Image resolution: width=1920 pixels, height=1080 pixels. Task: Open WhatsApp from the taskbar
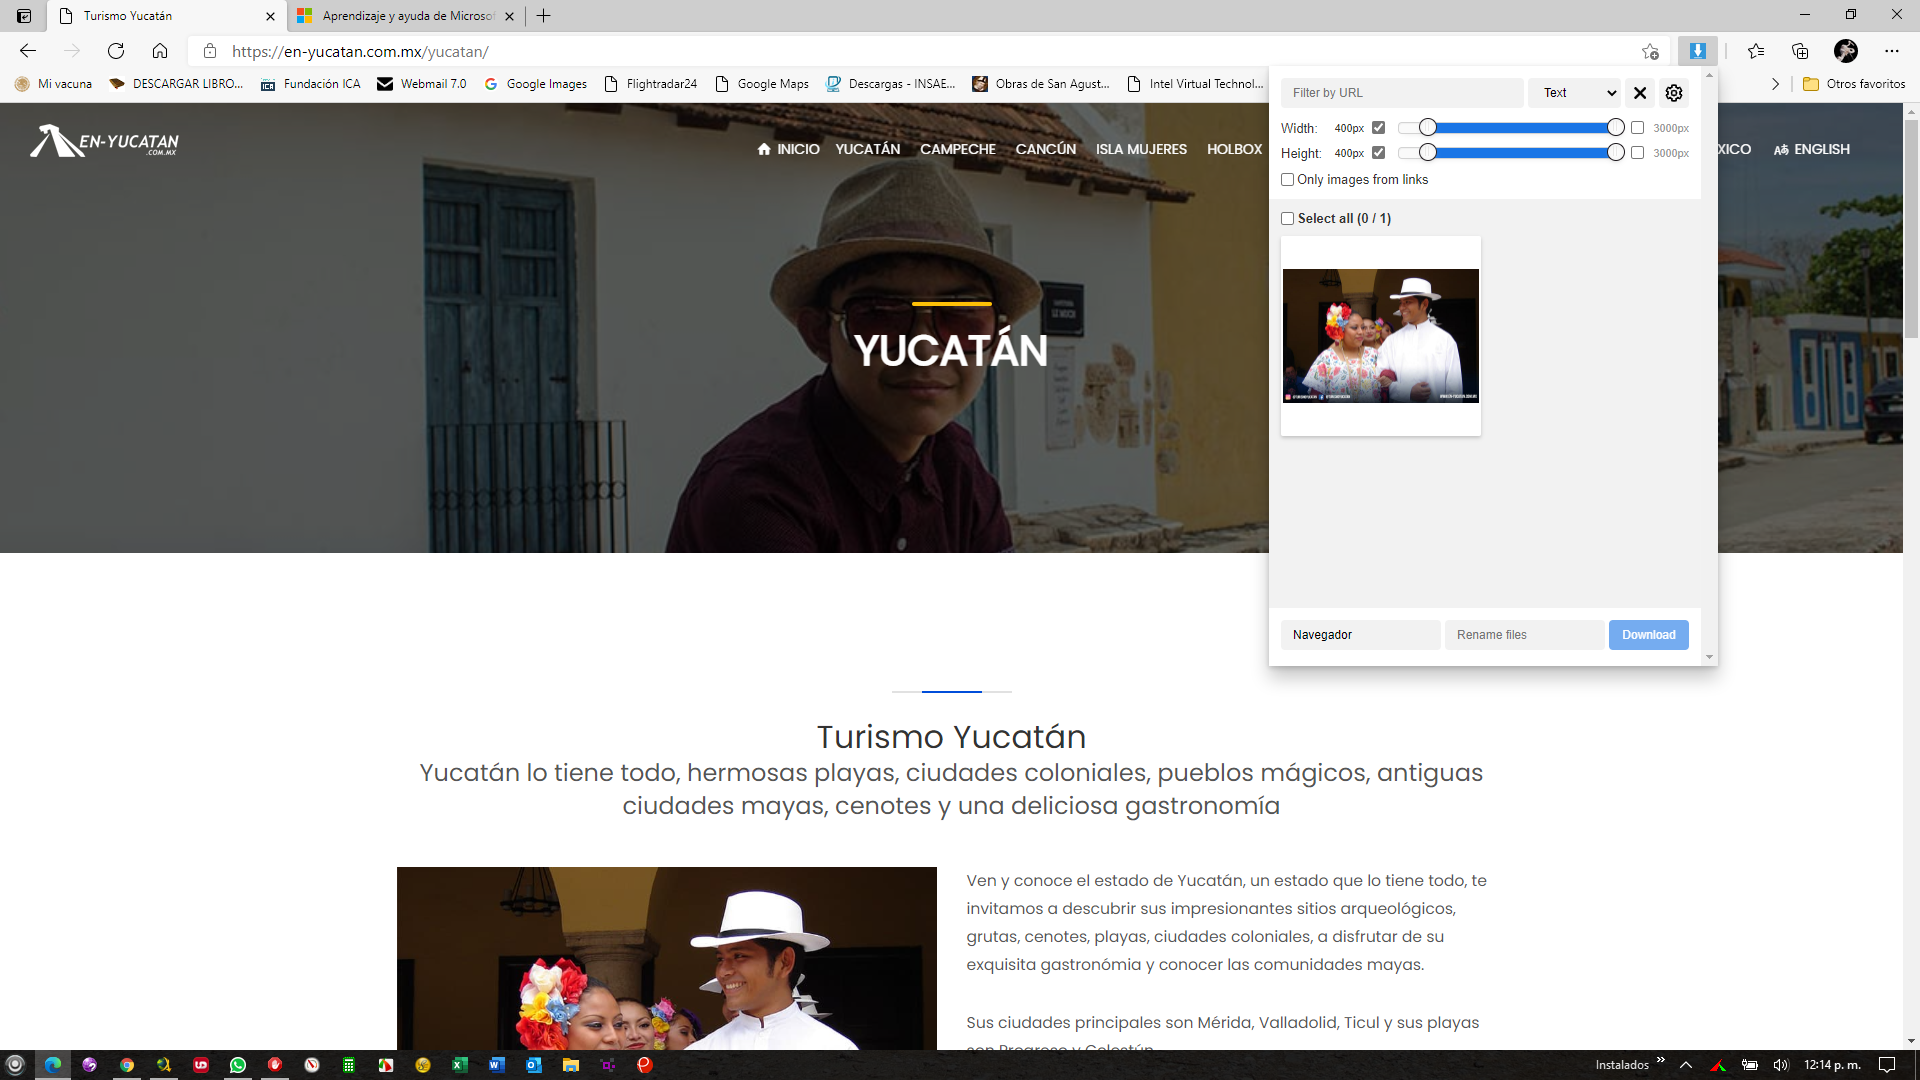(238, 1065)
